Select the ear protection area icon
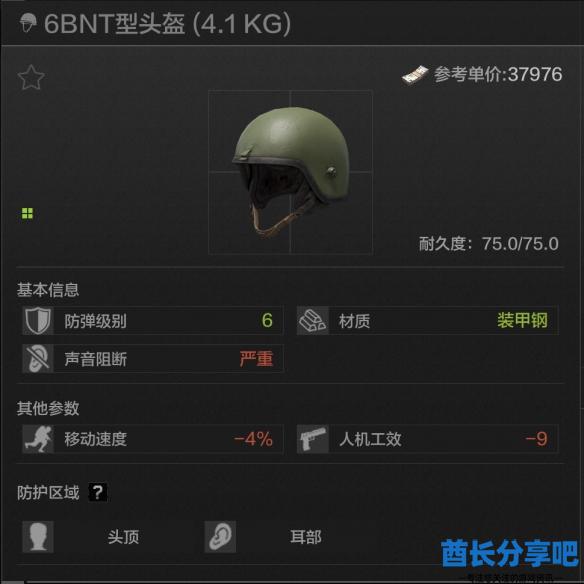This screenshot has width=584, height=584. click(220, 537)
